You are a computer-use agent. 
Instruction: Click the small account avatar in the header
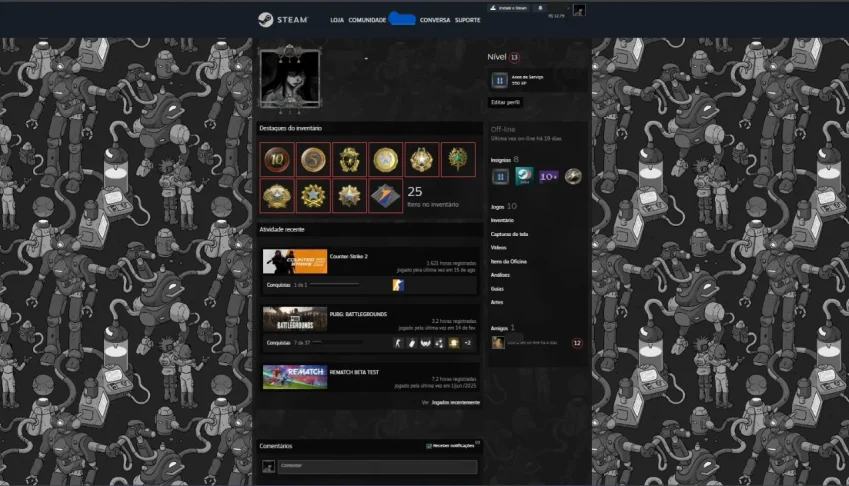pos(579,10)
